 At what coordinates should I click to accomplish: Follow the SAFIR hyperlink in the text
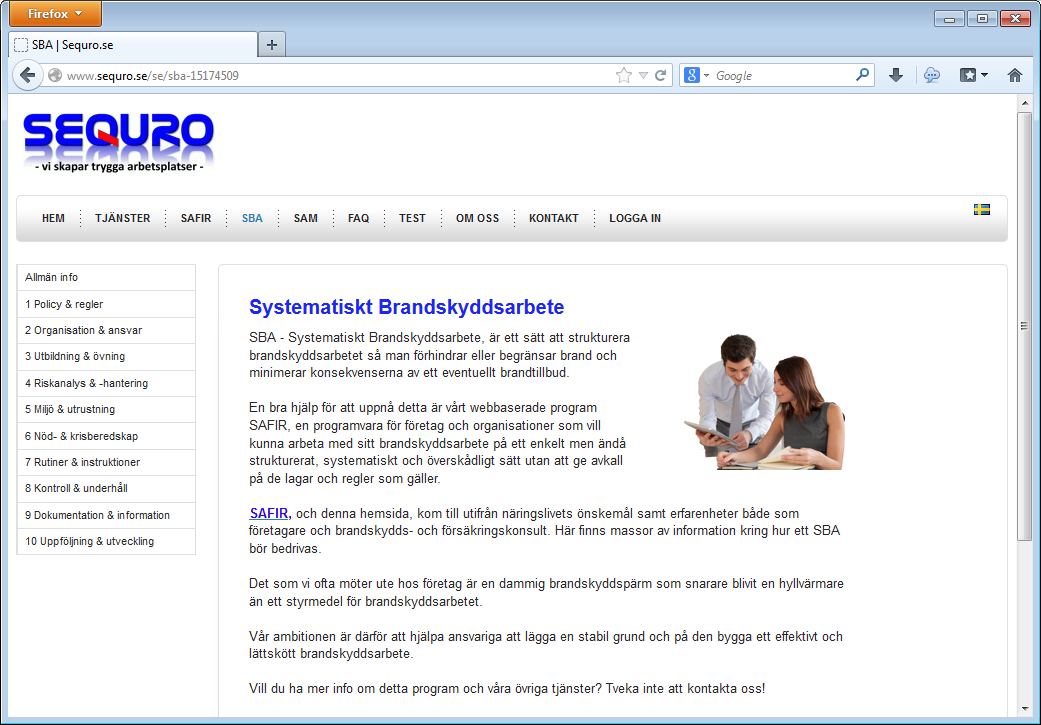pyautogui.click(x=270, y=513)
